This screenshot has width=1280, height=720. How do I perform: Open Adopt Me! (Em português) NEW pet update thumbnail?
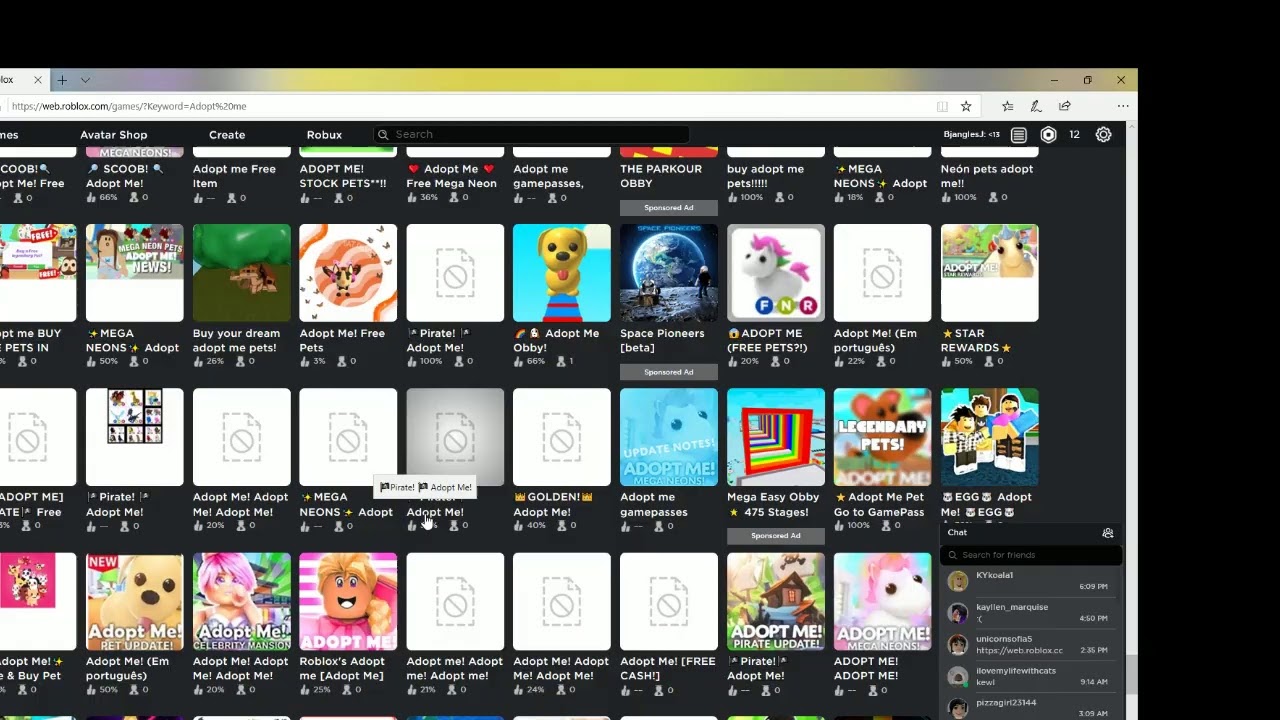[x=135, y=601]
